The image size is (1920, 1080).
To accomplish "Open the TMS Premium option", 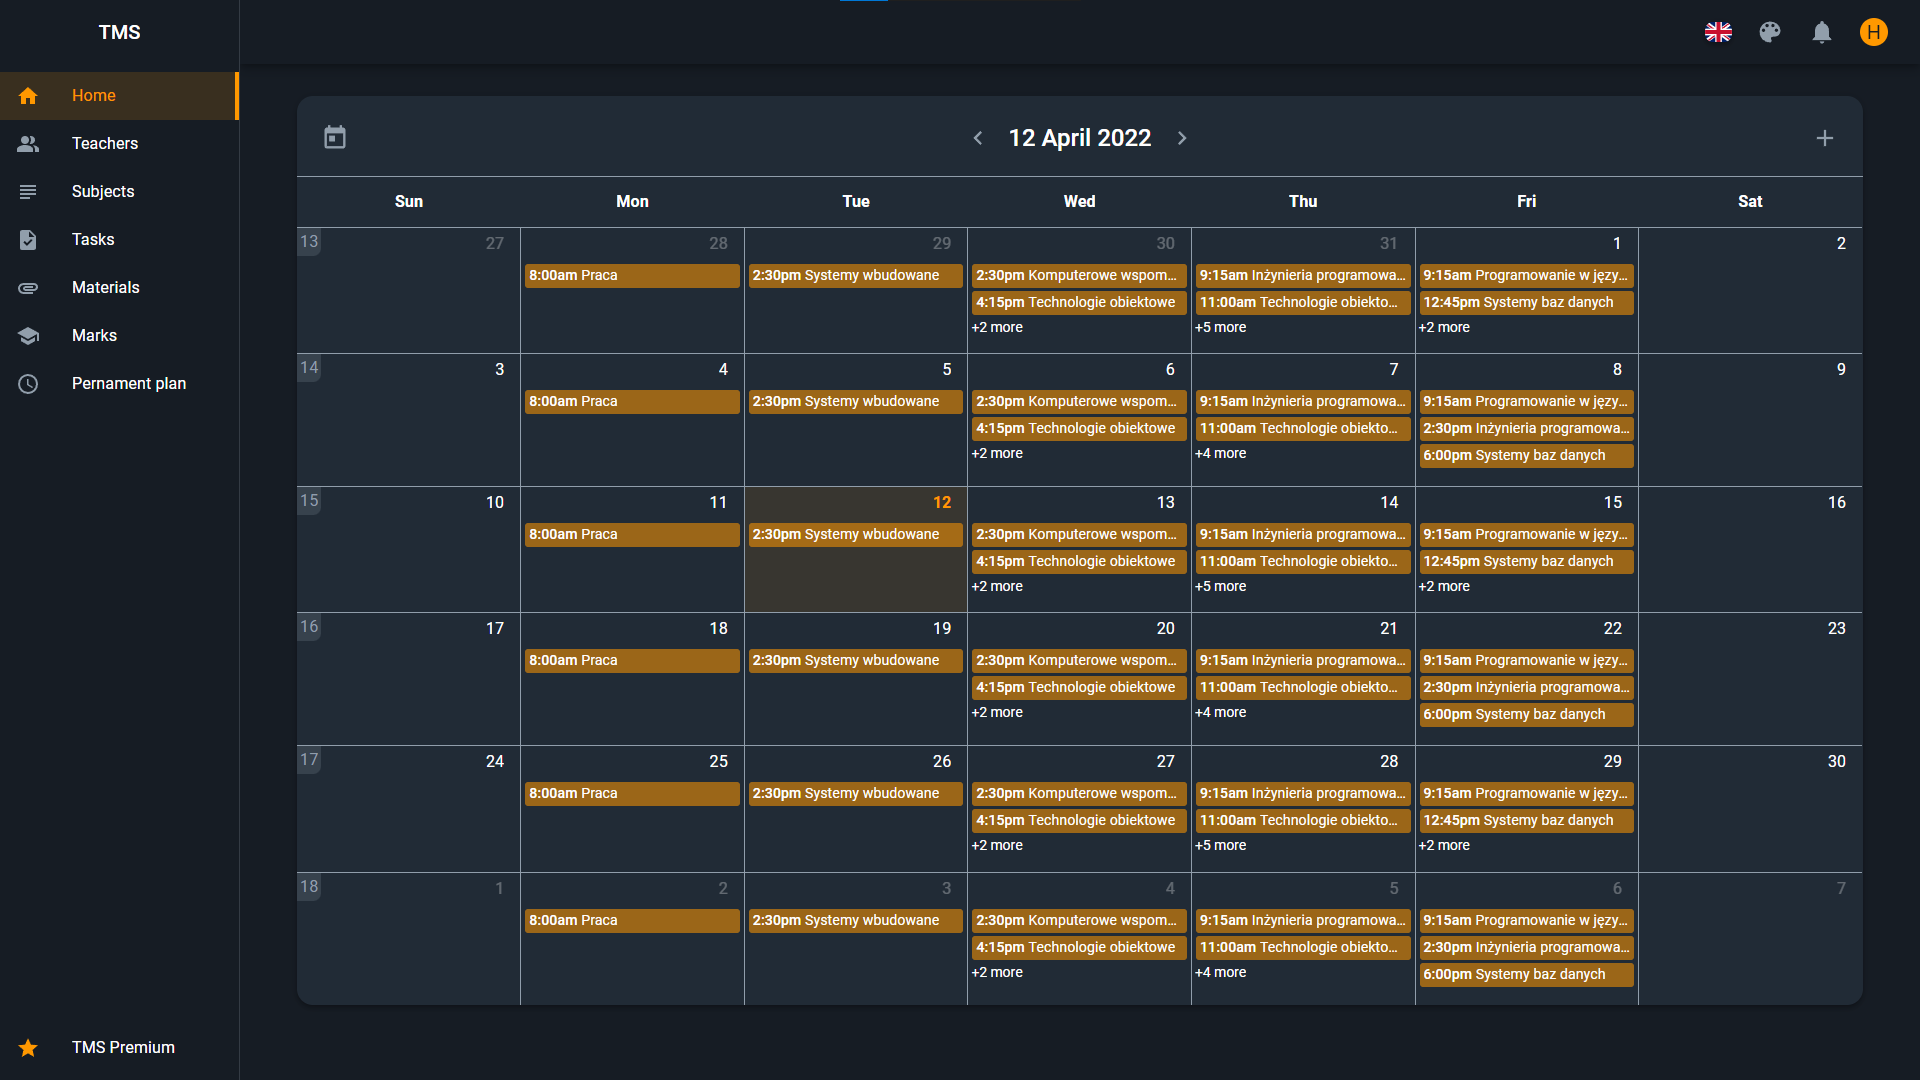I will [x=123, y=1047].
